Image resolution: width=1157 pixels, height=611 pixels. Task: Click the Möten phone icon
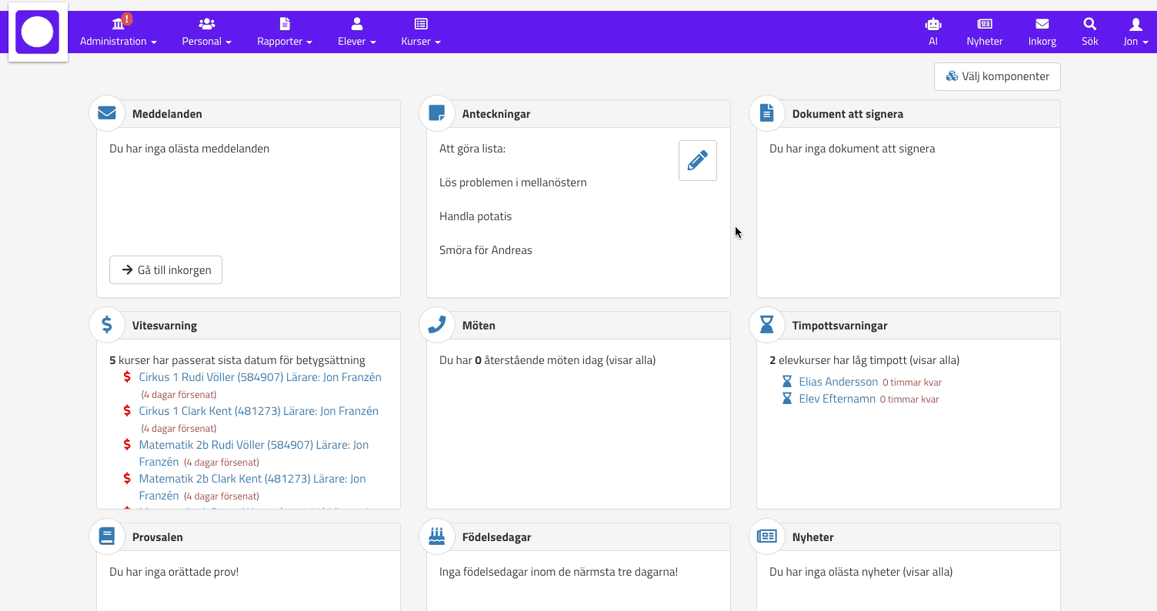tap(437, 325)
